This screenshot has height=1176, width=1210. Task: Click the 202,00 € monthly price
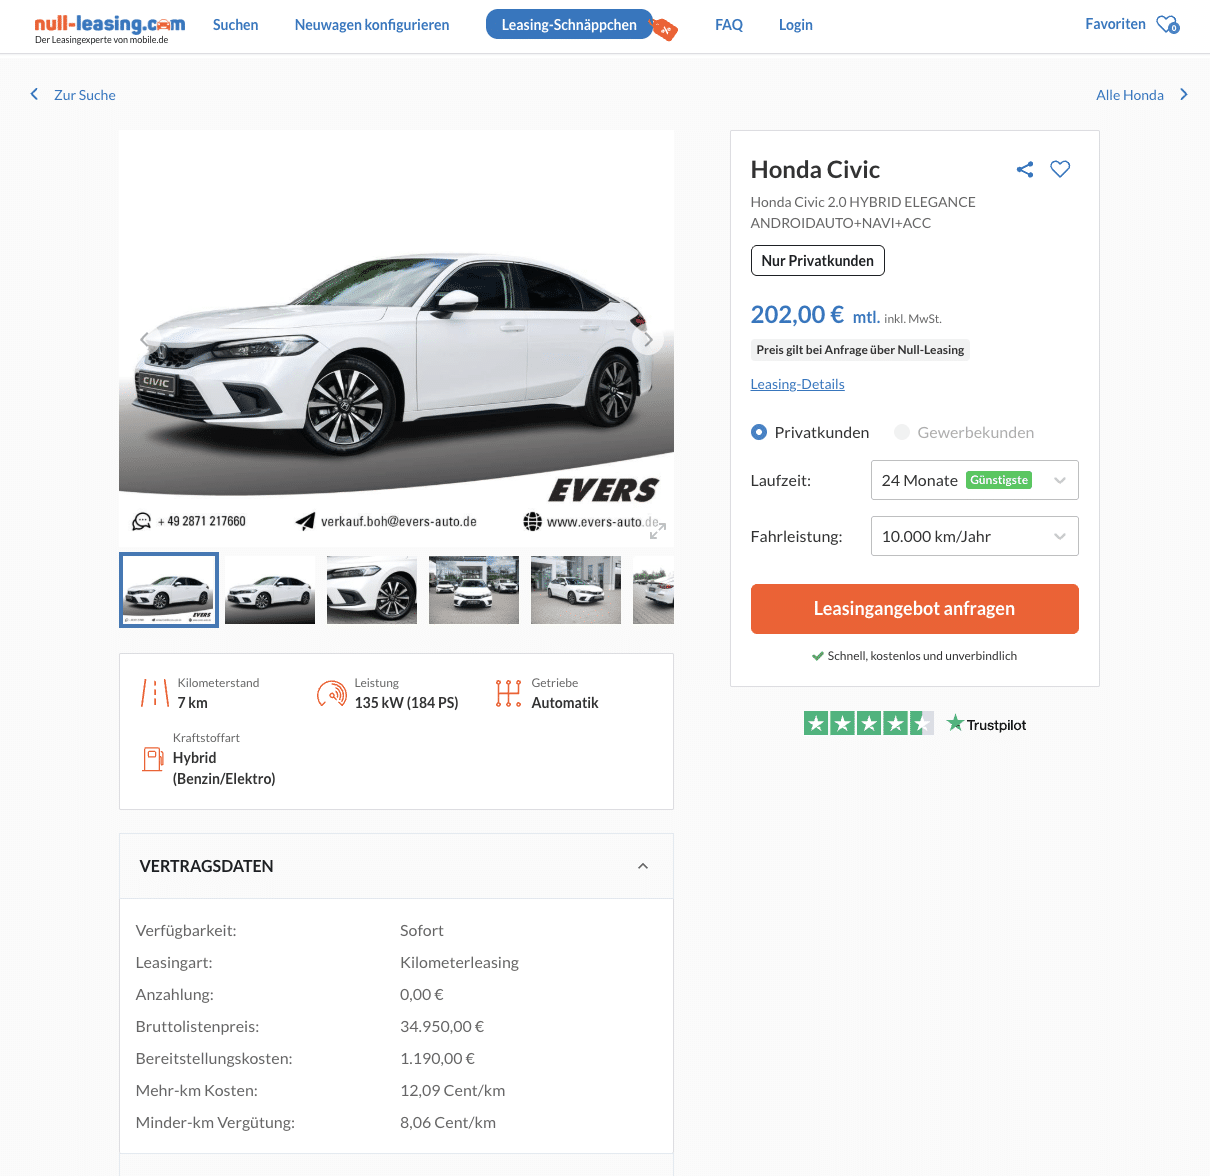pos(798,315)
